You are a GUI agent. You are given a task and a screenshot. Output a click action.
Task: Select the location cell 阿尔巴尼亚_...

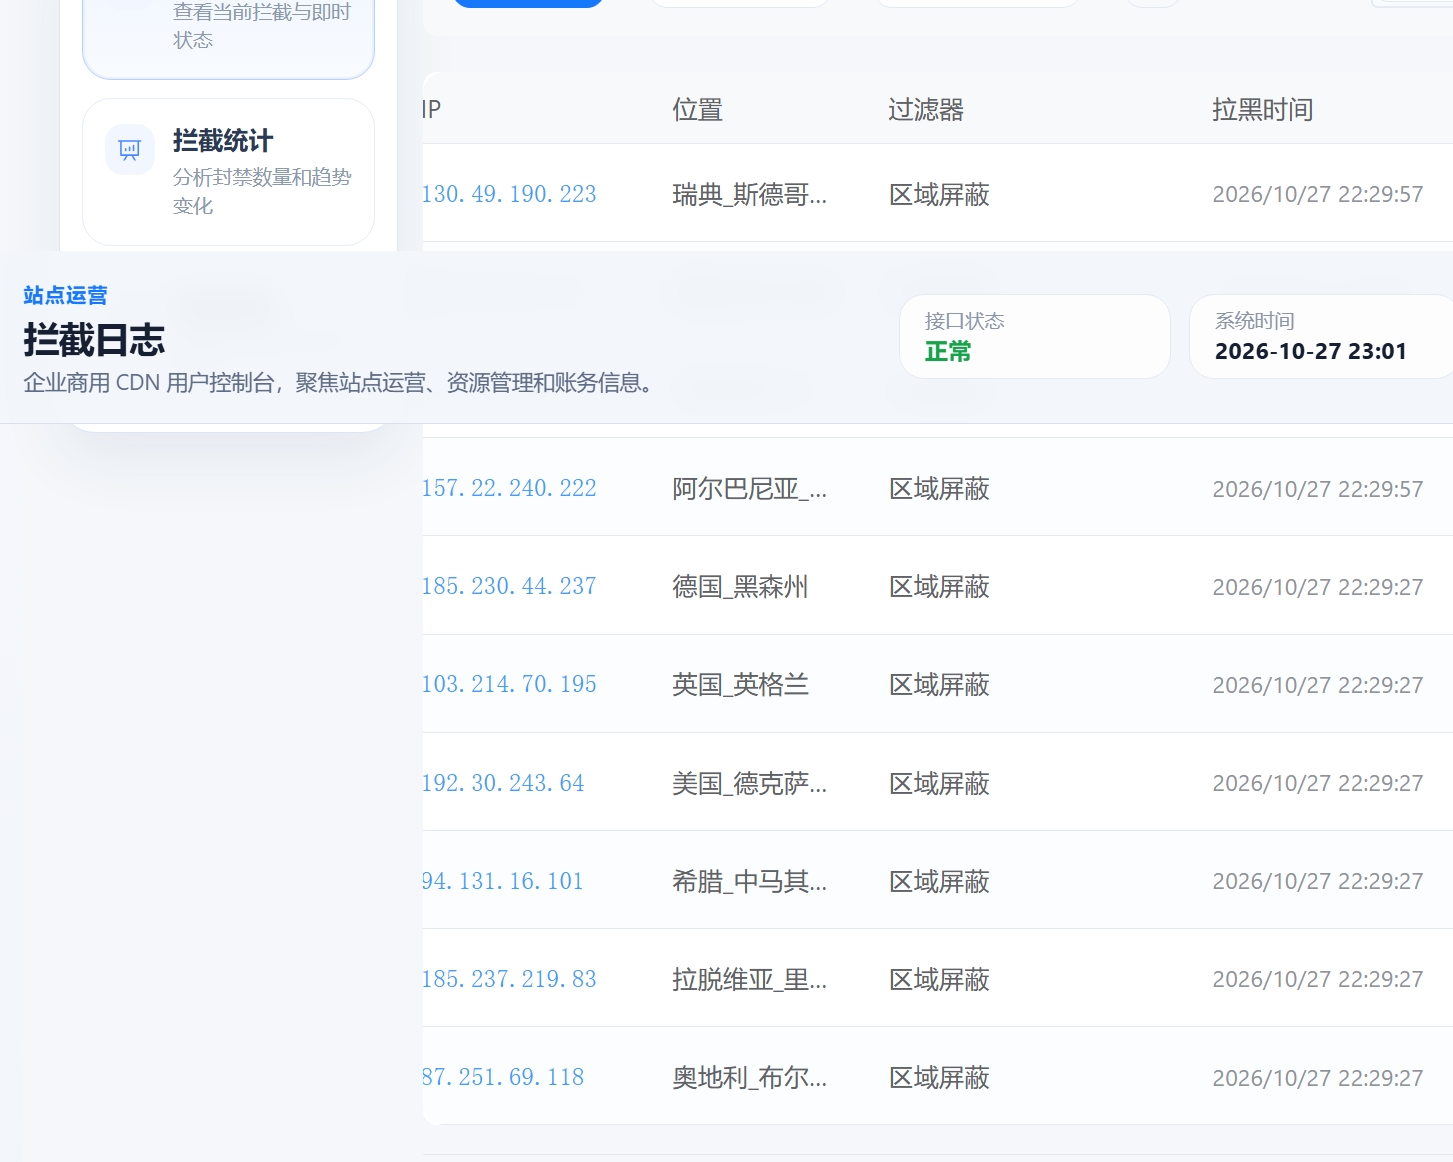[750, 488]
